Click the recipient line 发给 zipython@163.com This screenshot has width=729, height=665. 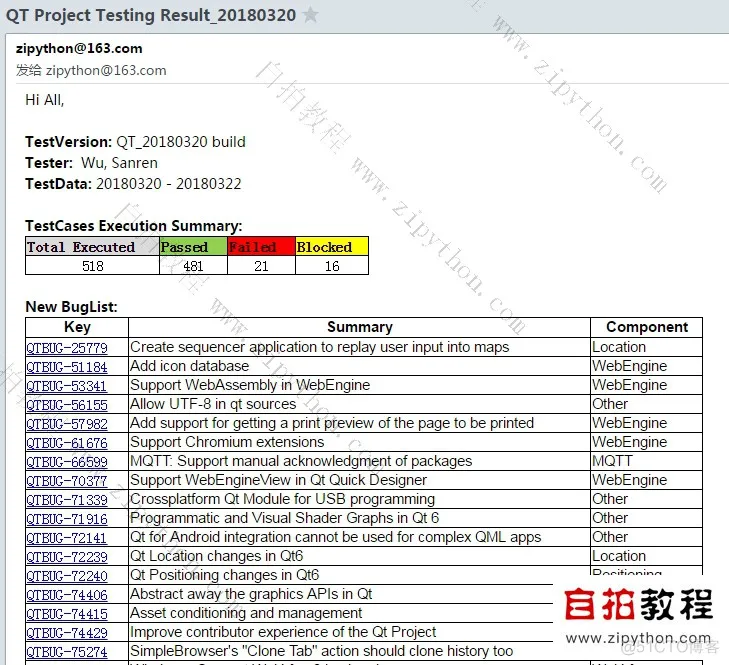pos(91,70)
